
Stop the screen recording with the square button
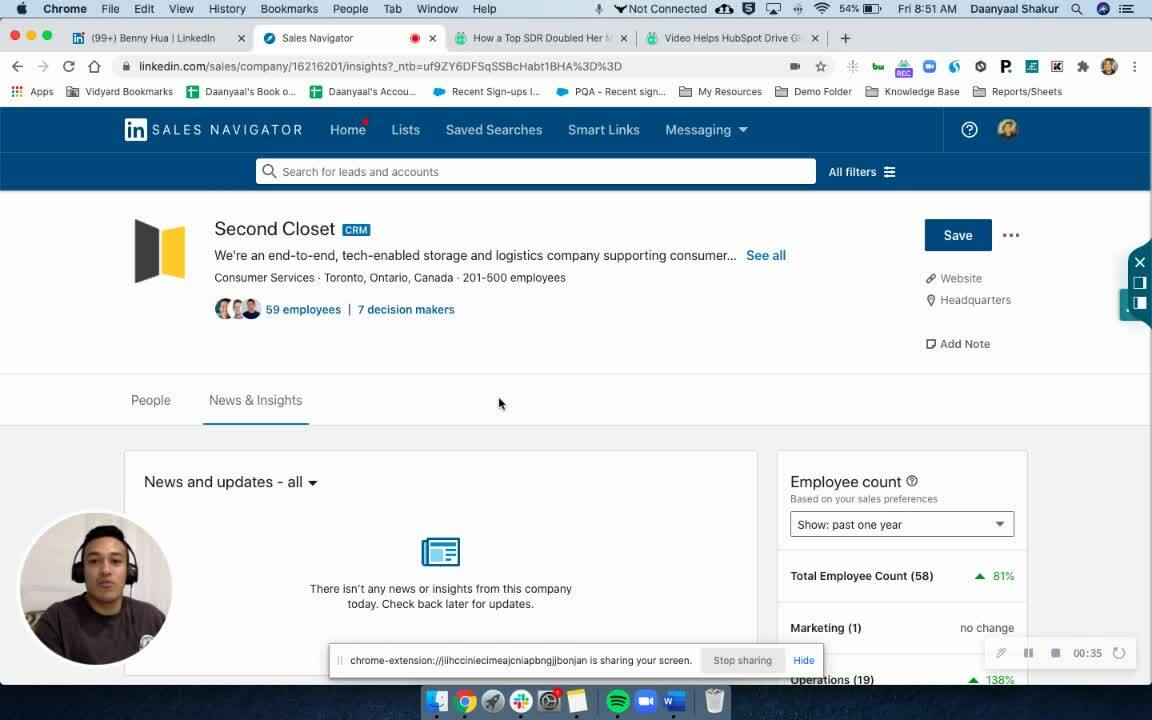coord(1056,652)
